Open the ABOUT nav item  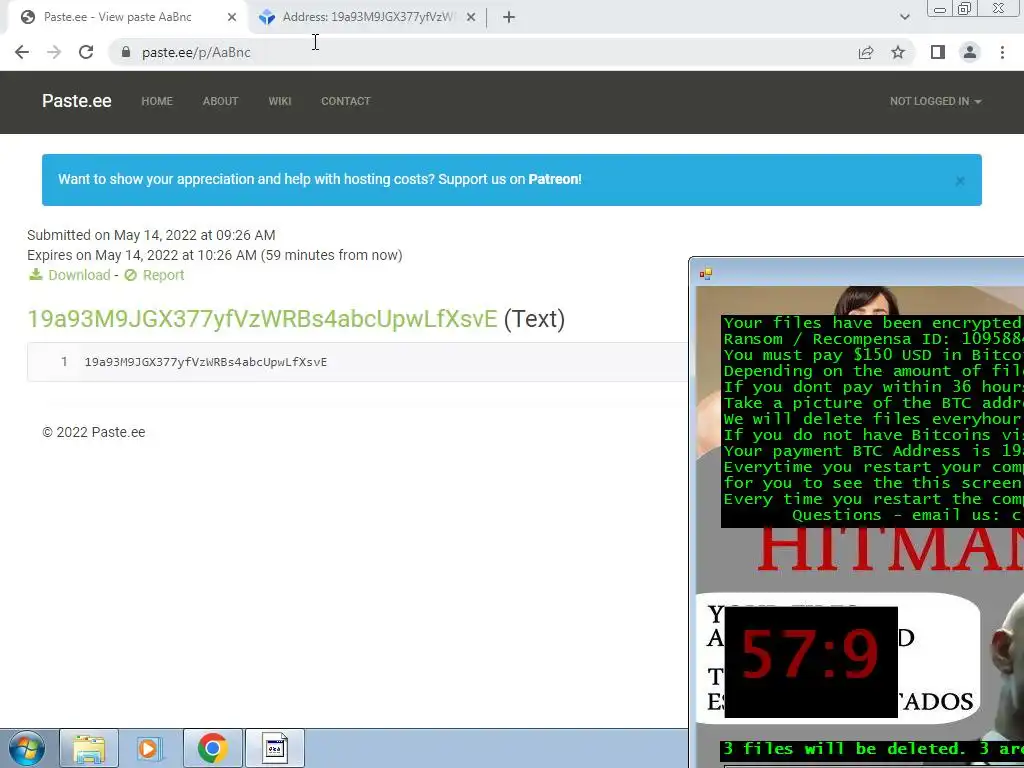pyautogui.click(x=220, y=101)
